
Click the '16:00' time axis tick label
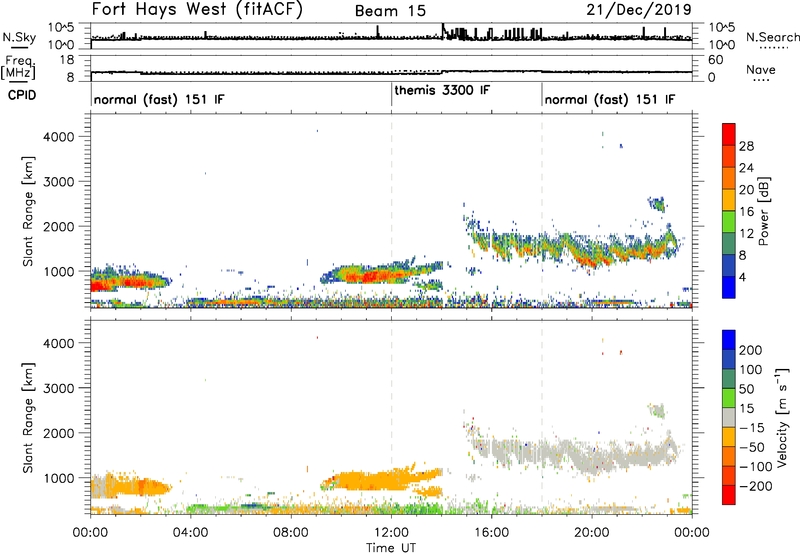[491, 533]
